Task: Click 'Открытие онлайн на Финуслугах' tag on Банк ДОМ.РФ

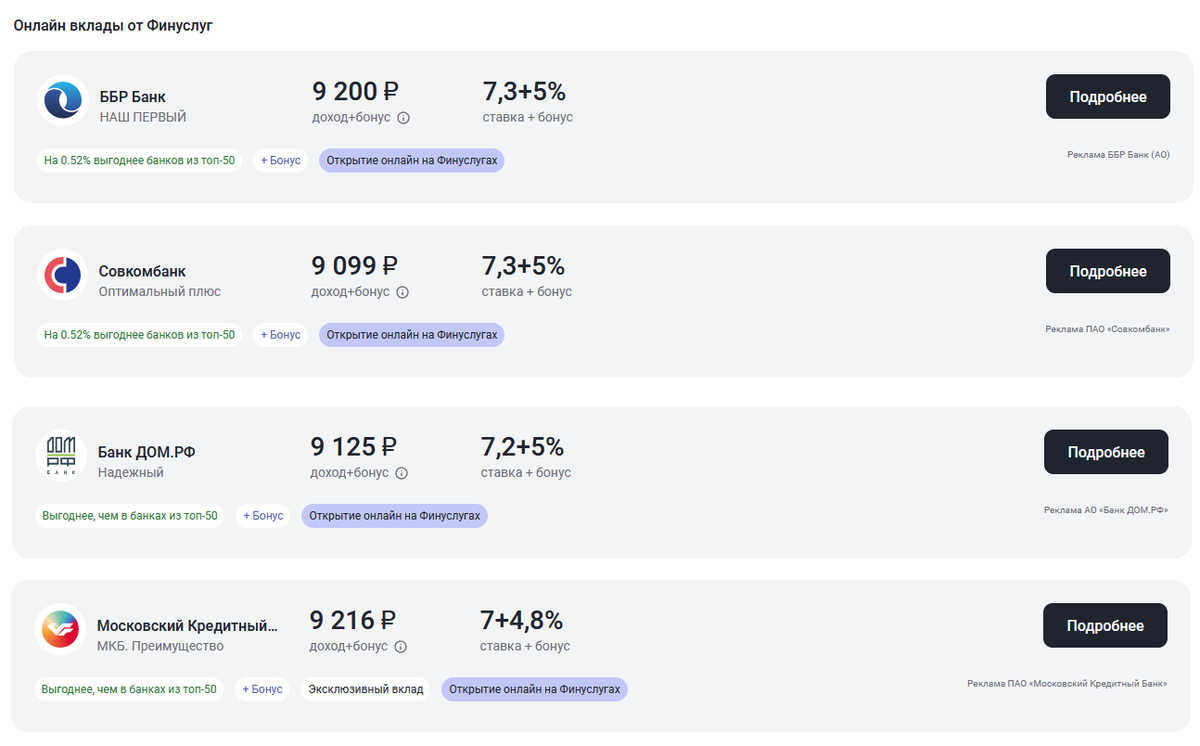Action: [395, 516]
